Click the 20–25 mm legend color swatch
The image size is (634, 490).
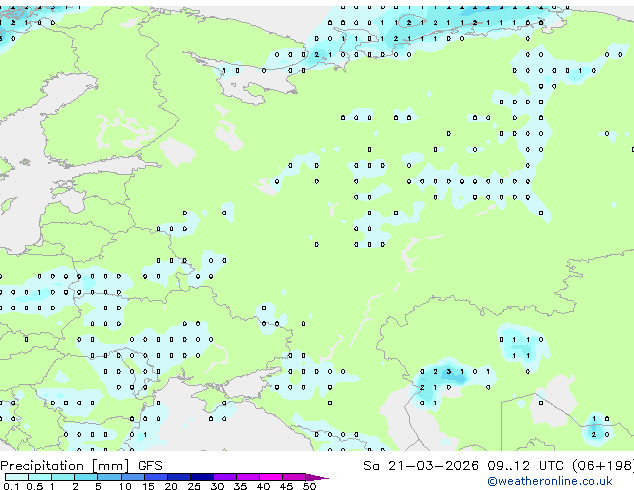point(179,477)
